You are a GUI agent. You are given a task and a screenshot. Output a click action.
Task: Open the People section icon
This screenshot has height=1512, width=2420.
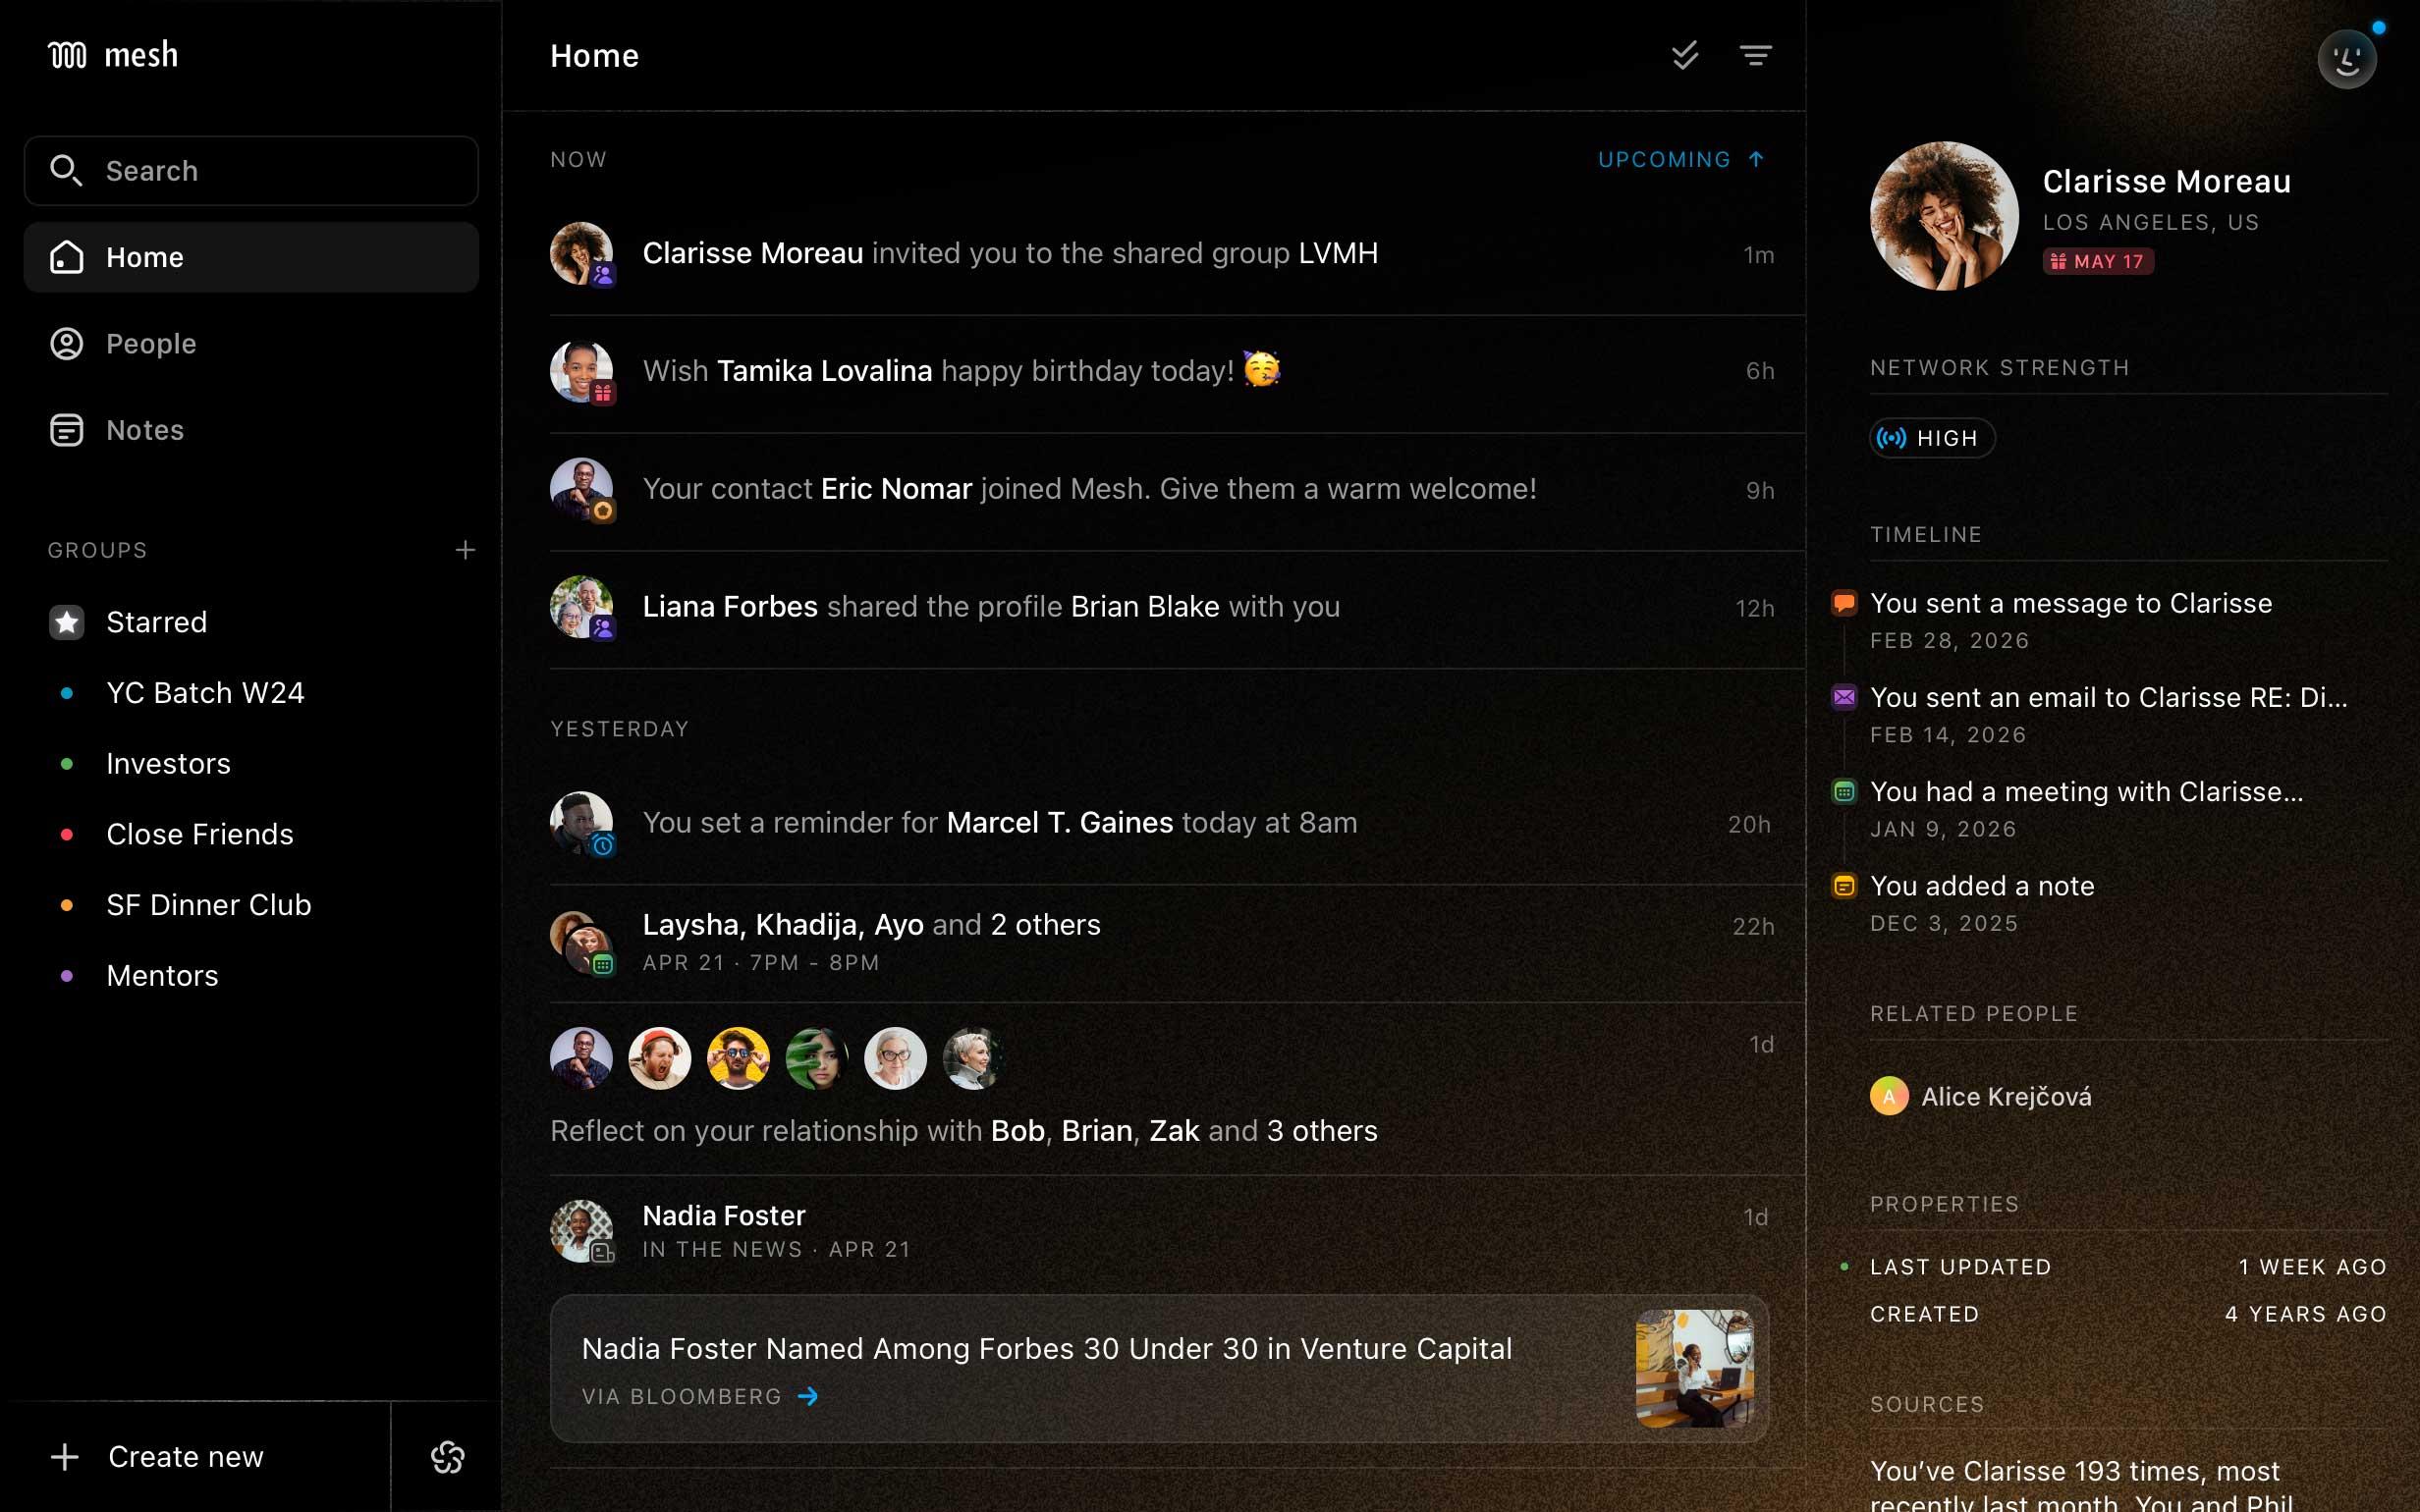click(66, 343)
